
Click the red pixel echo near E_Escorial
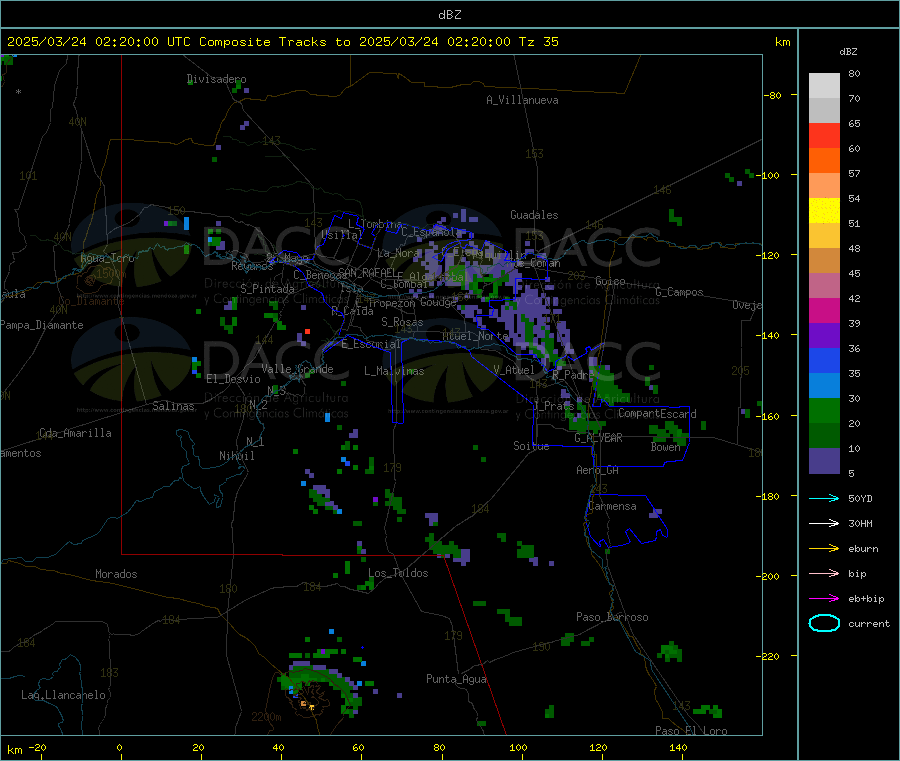click(x=308, y=332)
